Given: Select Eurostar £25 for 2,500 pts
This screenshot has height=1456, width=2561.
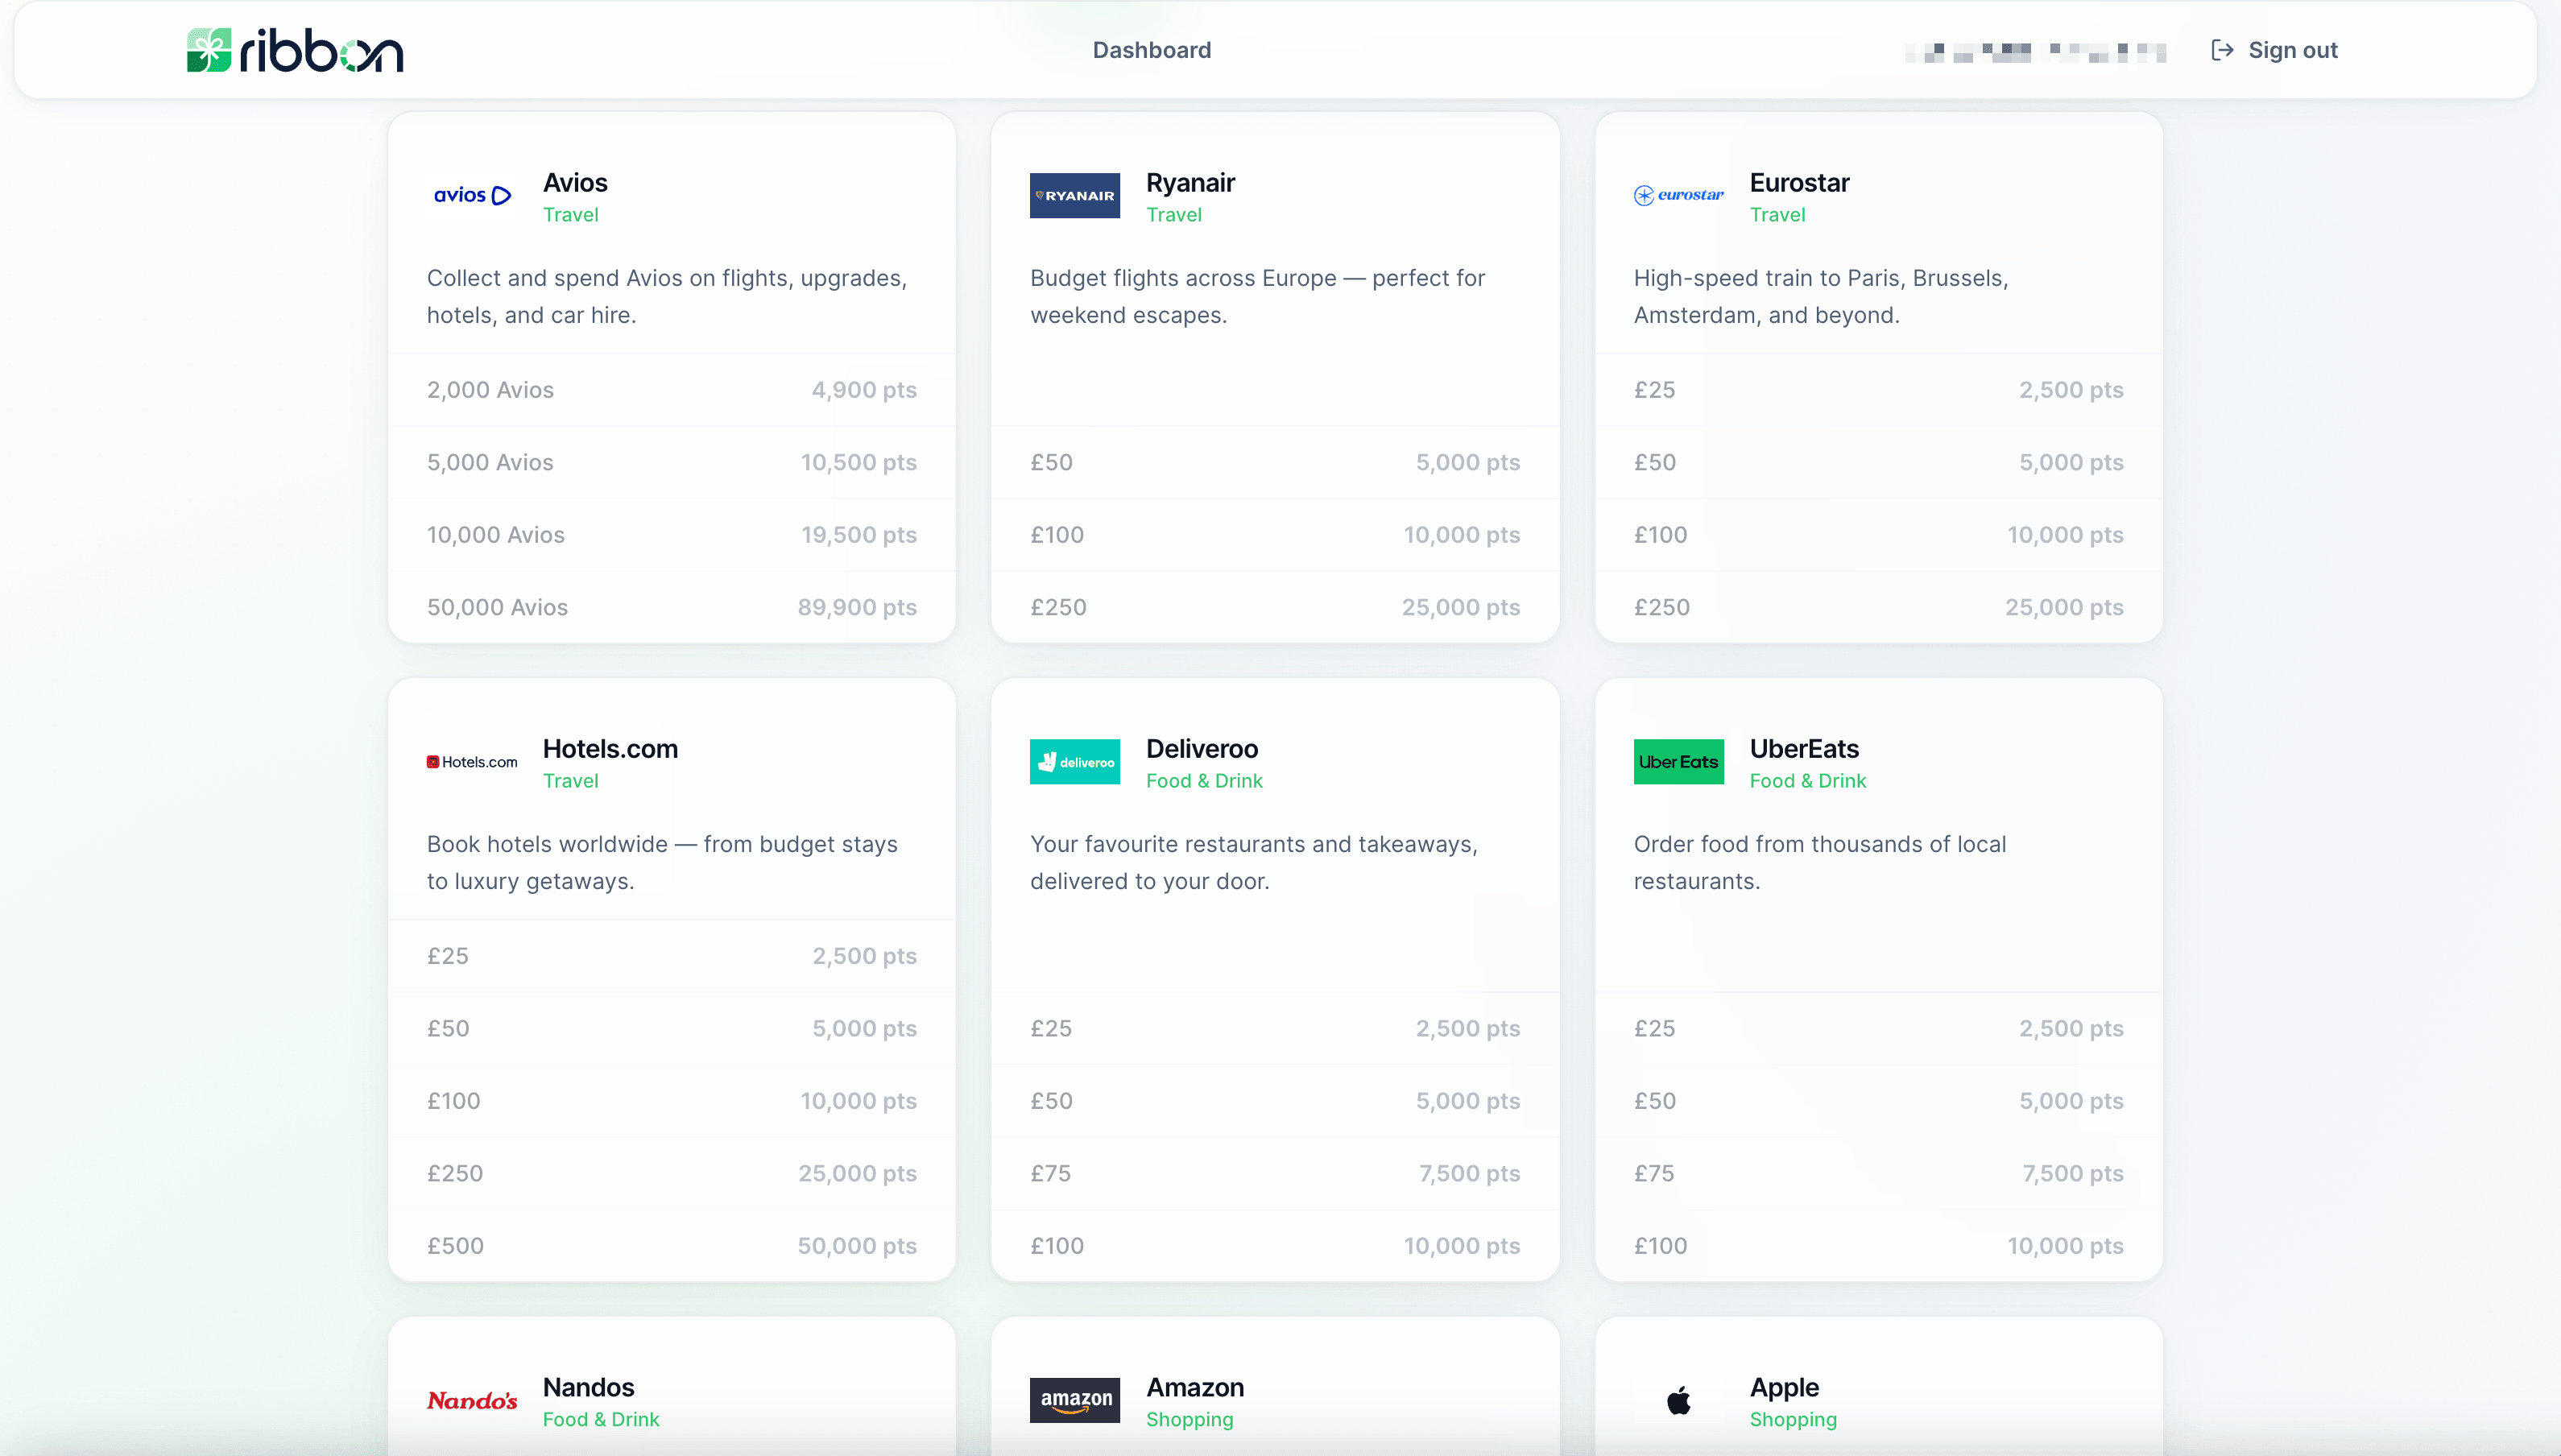Looking at the screenshot, I should point(1878,390).
